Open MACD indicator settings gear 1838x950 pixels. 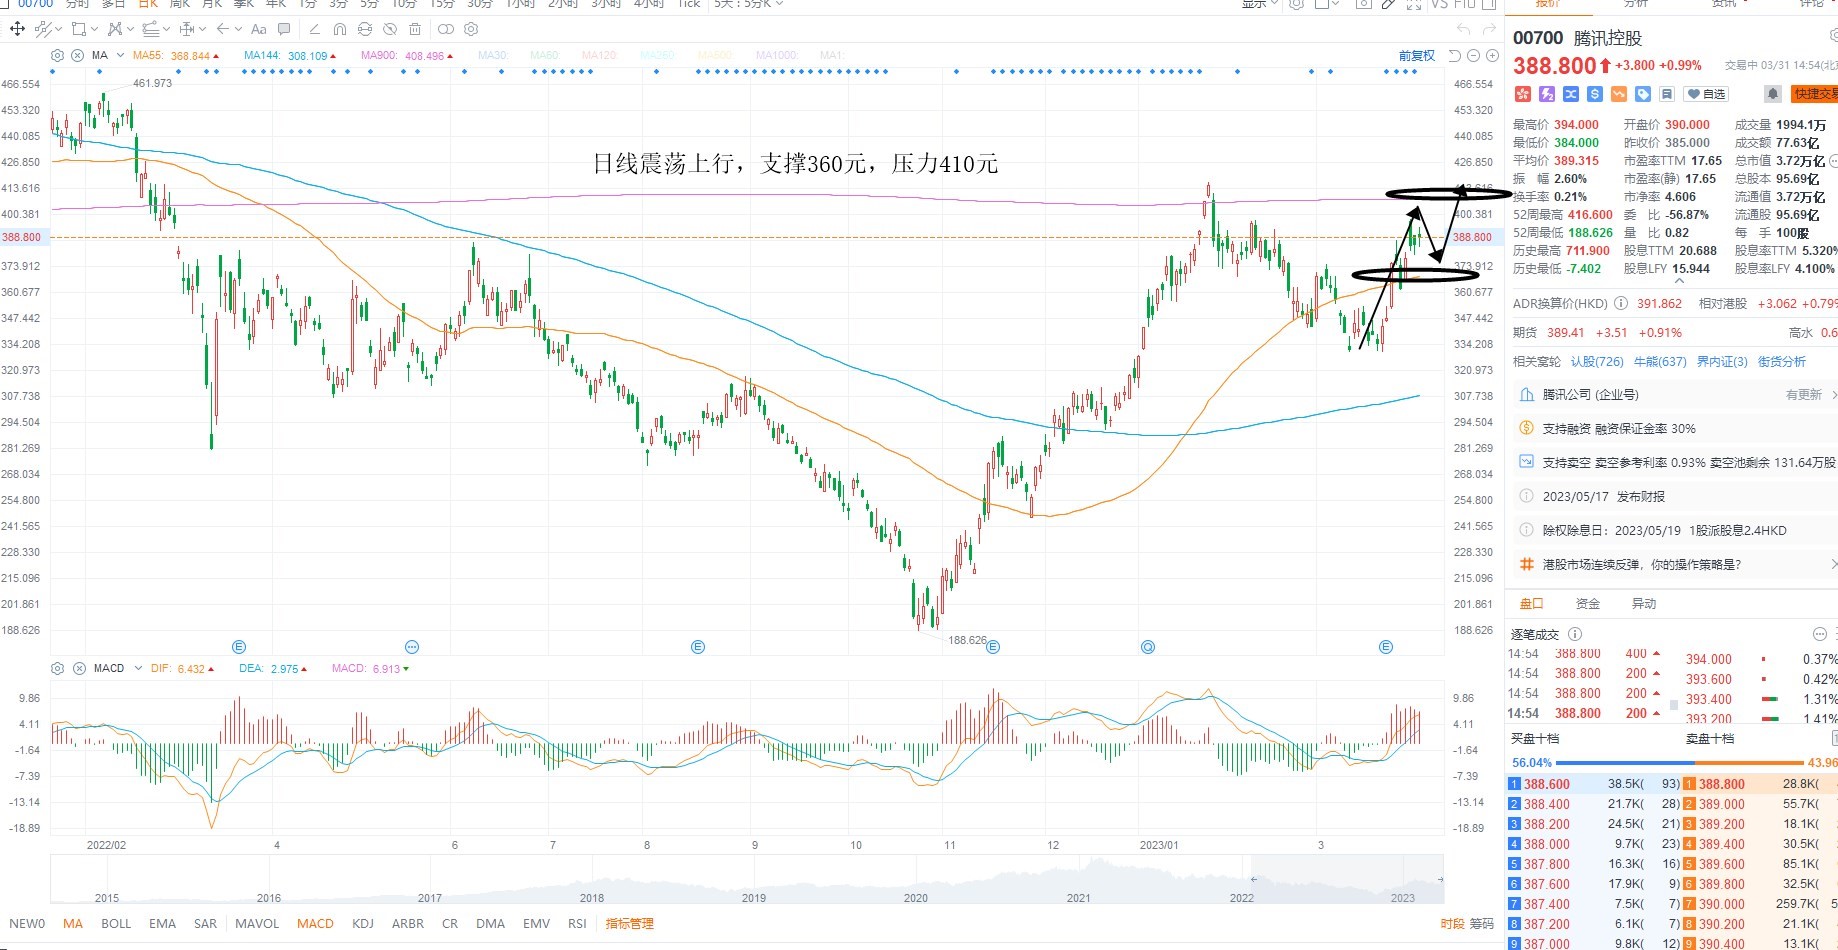pyautogui.click(x=57, y=668)
